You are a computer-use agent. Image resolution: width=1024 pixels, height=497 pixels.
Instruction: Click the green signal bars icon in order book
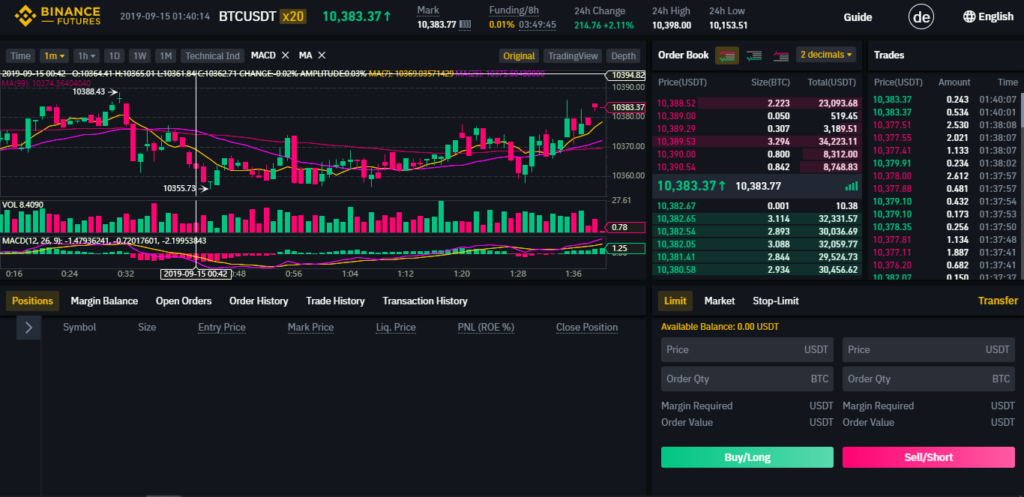[851, 186]
